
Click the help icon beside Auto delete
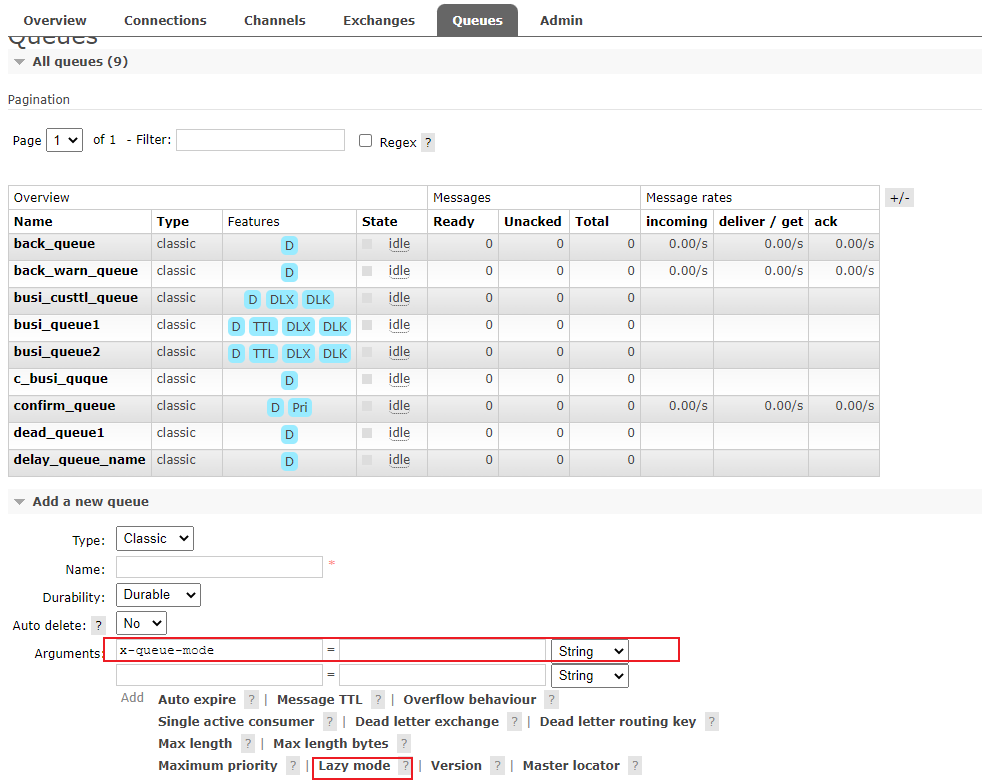[x=98, y=625]
